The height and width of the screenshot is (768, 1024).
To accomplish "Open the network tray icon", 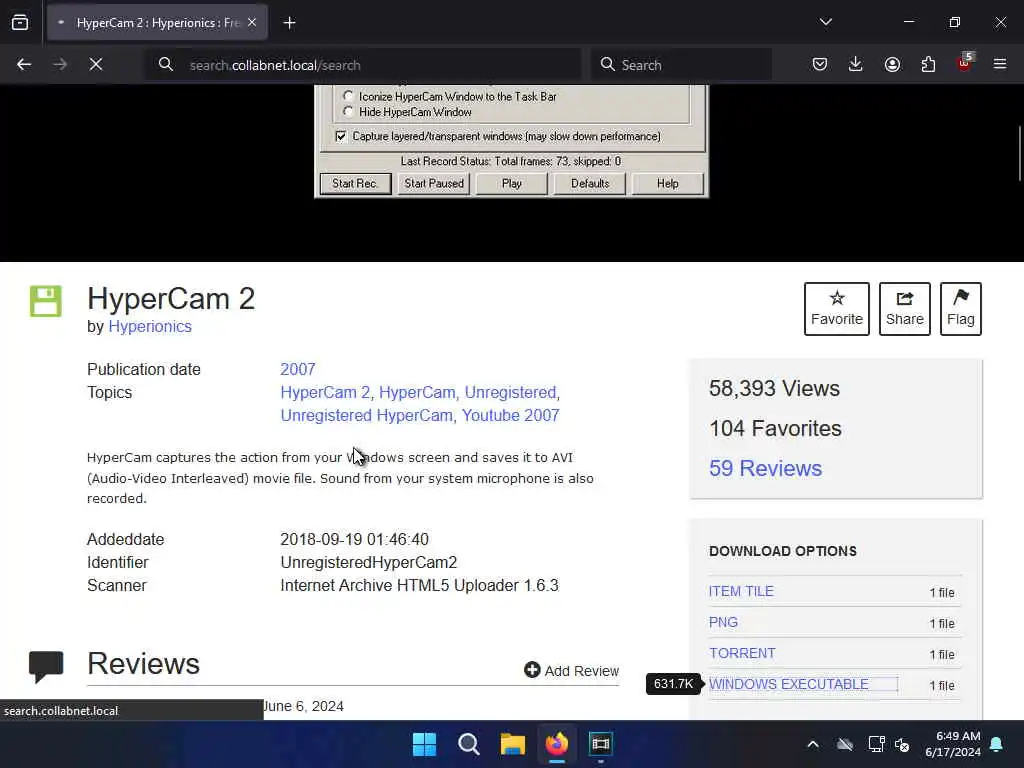I will coord(876,744).
